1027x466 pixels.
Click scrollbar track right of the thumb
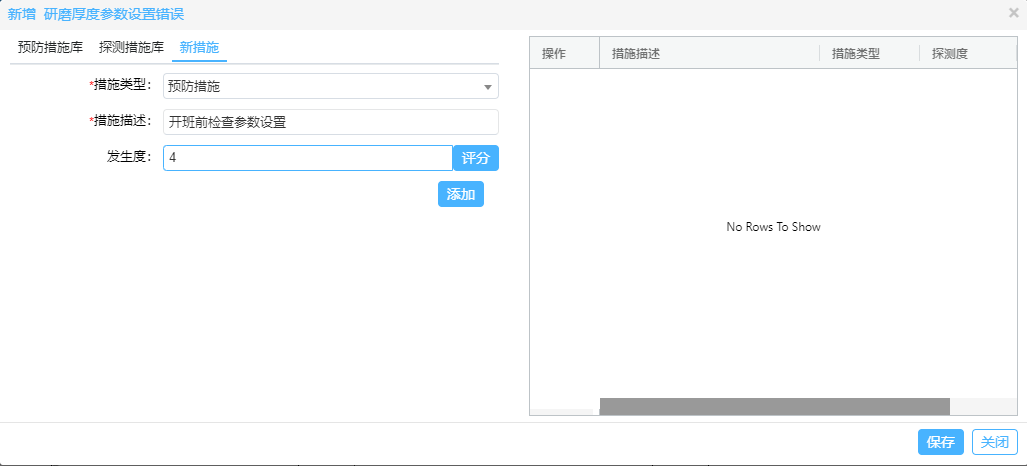982,406
